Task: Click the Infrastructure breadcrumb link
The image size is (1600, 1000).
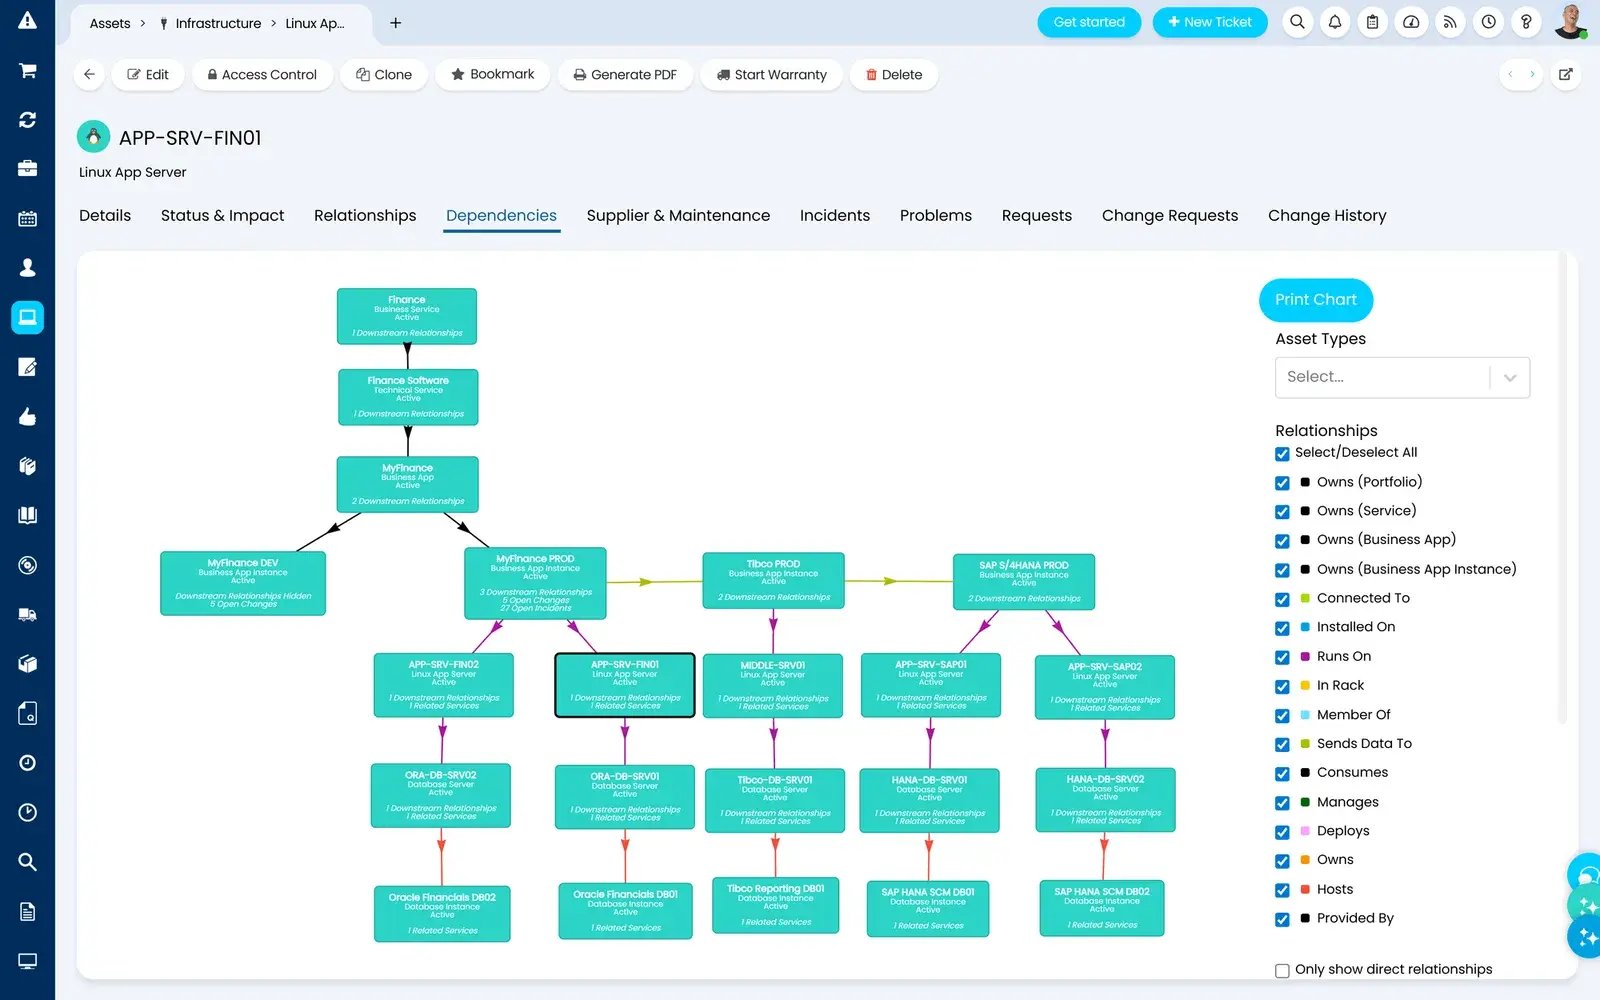Action: tap(218, 23)
